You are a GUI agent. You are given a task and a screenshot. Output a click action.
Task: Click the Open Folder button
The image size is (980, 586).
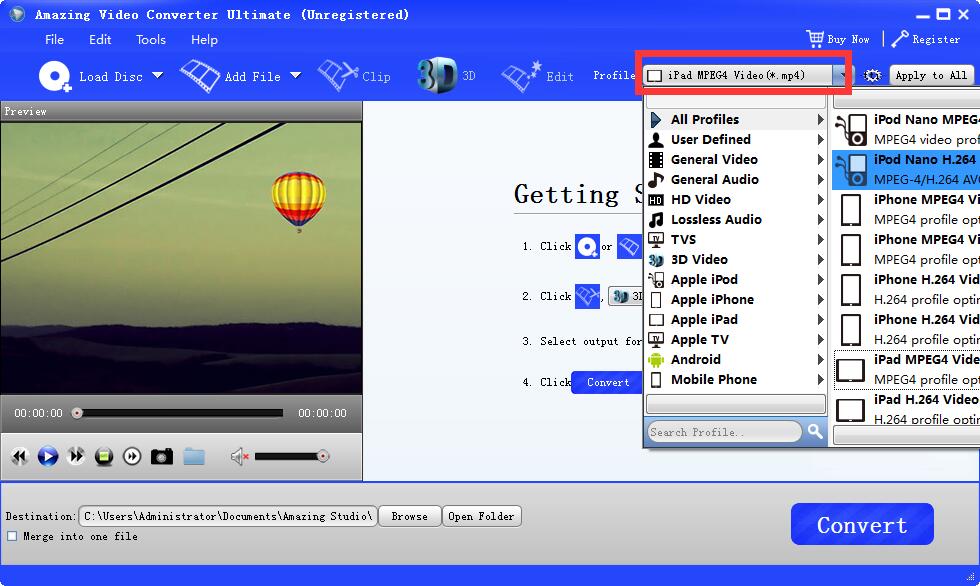coord(481,516)
